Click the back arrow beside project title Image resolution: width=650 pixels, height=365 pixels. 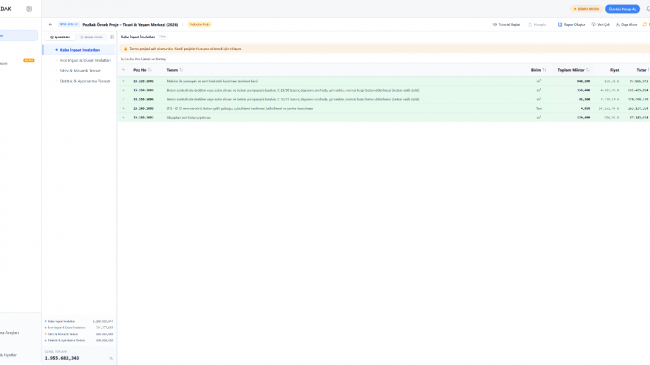click(50, 24)
